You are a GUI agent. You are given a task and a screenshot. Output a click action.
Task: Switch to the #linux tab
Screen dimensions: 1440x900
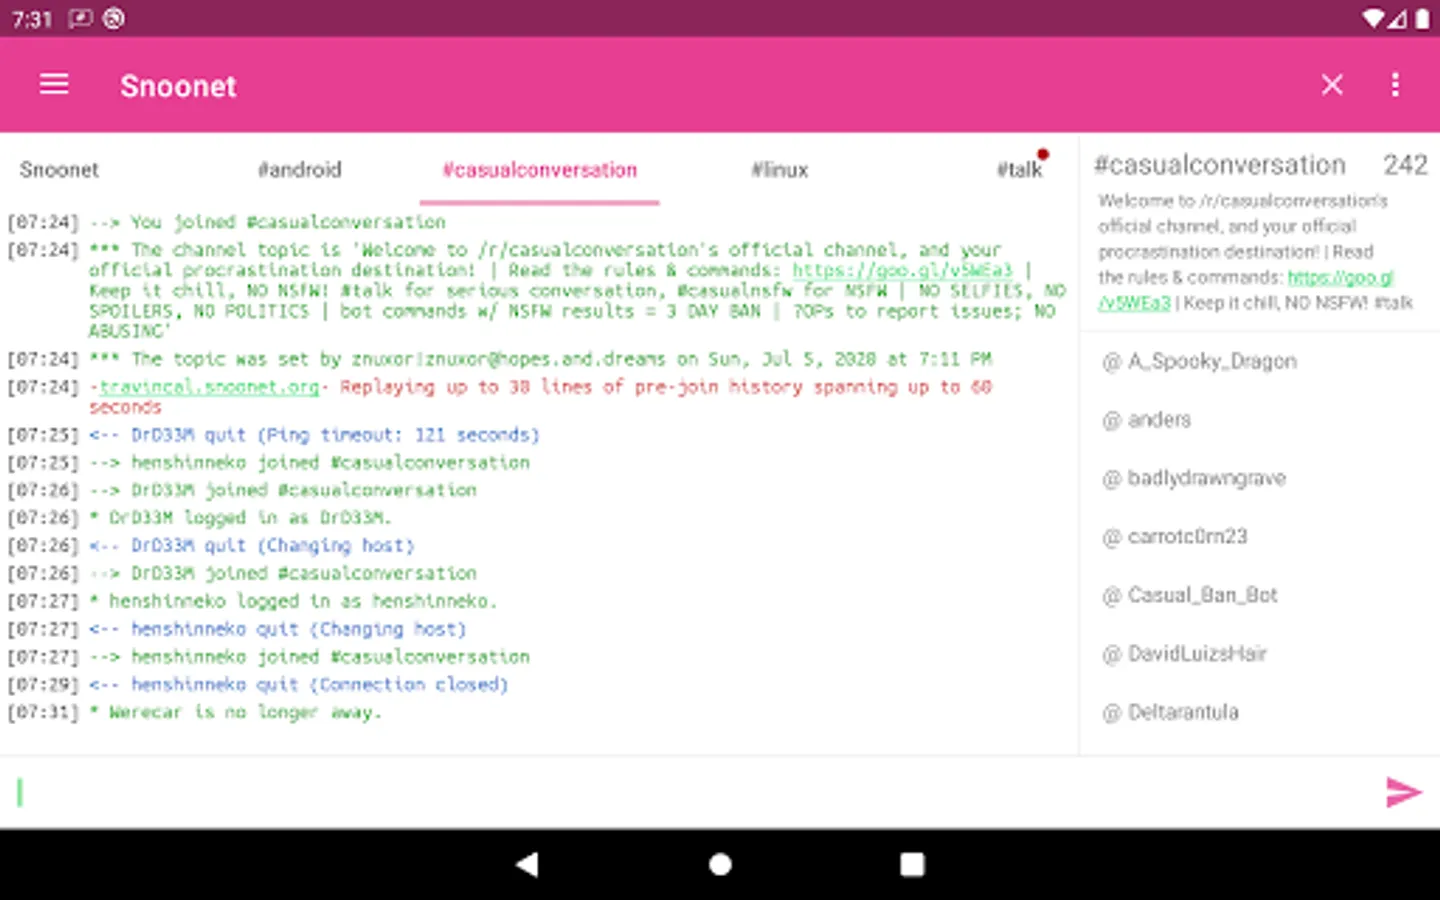coord(780,170)
